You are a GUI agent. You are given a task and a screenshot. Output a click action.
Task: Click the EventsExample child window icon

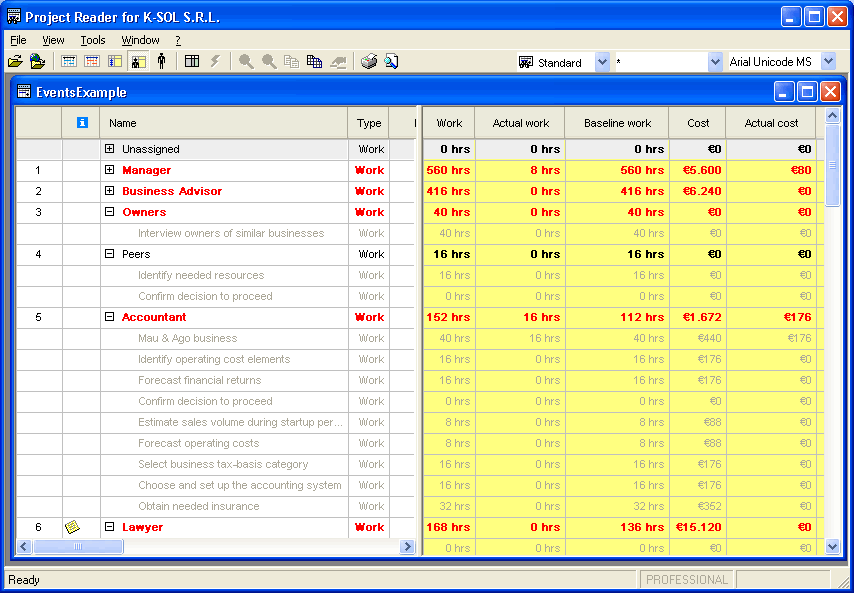coord(24,92)
